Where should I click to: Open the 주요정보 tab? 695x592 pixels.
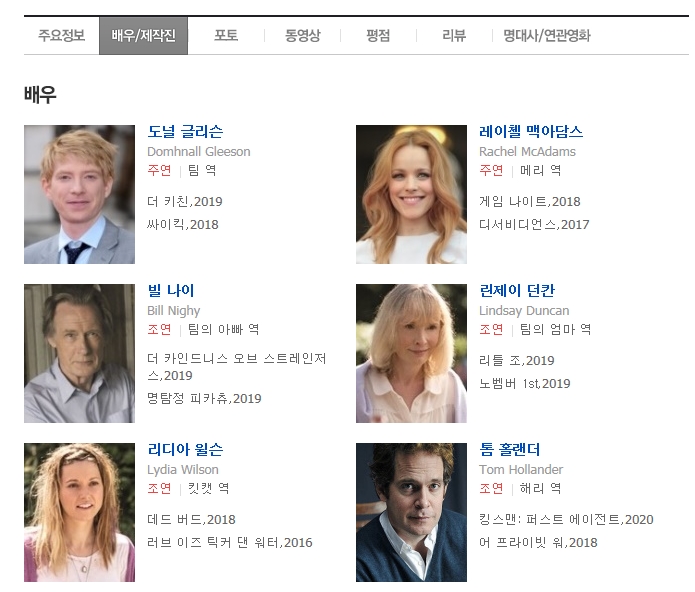click(x=62, y=35)
